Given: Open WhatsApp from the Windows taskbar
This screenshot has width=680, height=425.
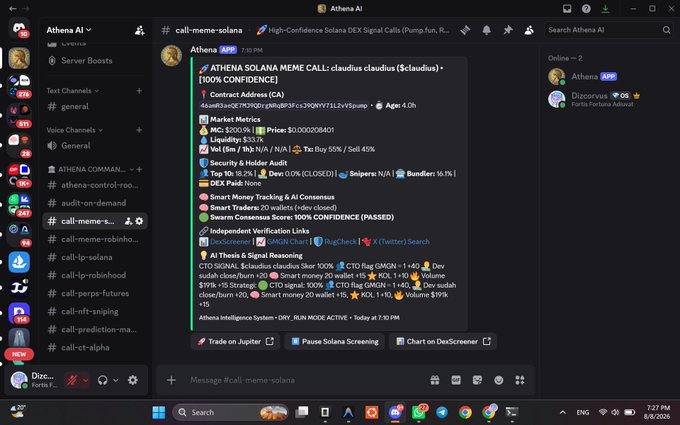Looking at the screenshot, I should pos(418,412).
